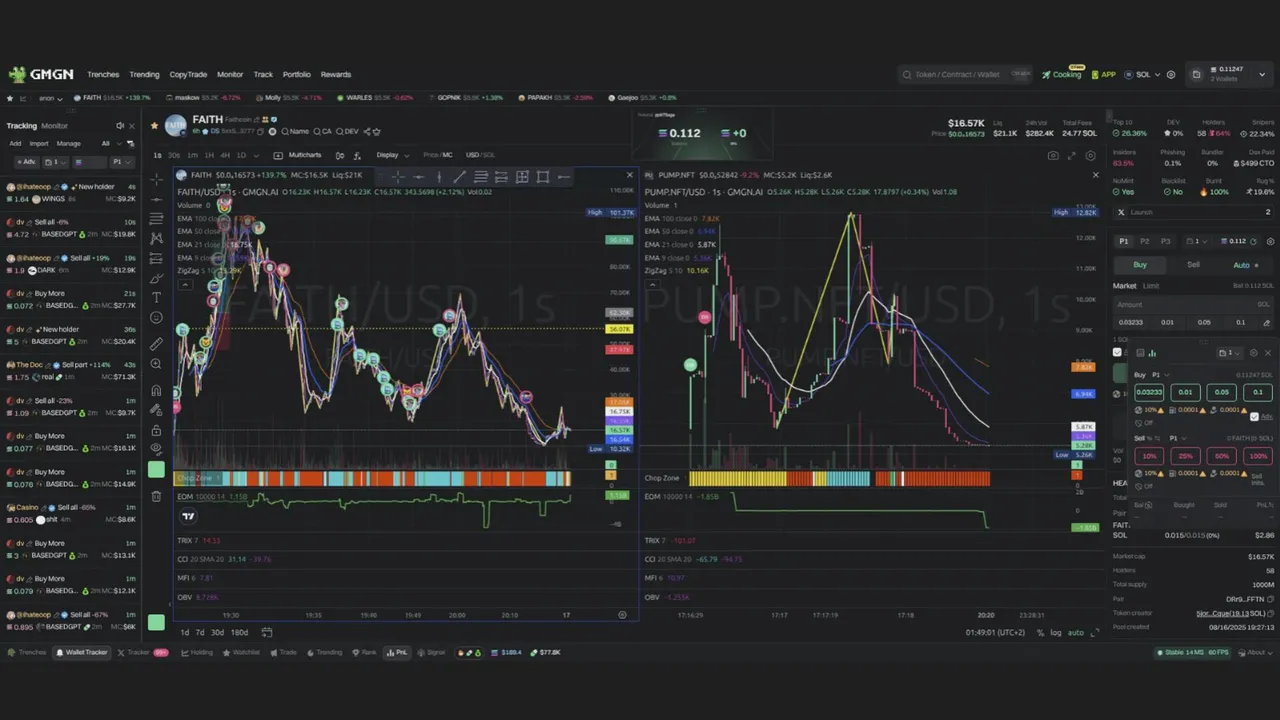Select the 30s chart interval
The image size is (1280, 720).
click(x=174, y=155)
